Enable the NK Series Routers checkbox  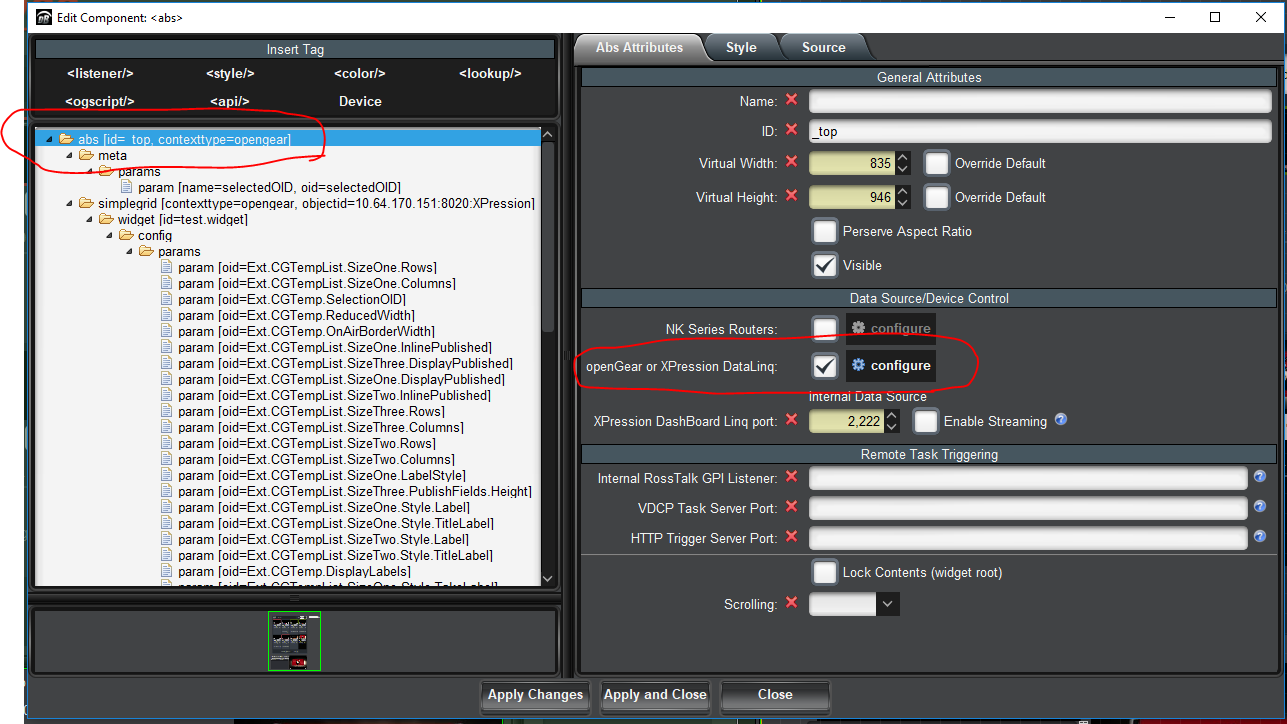pyautogui.click(x=824, y=328)
